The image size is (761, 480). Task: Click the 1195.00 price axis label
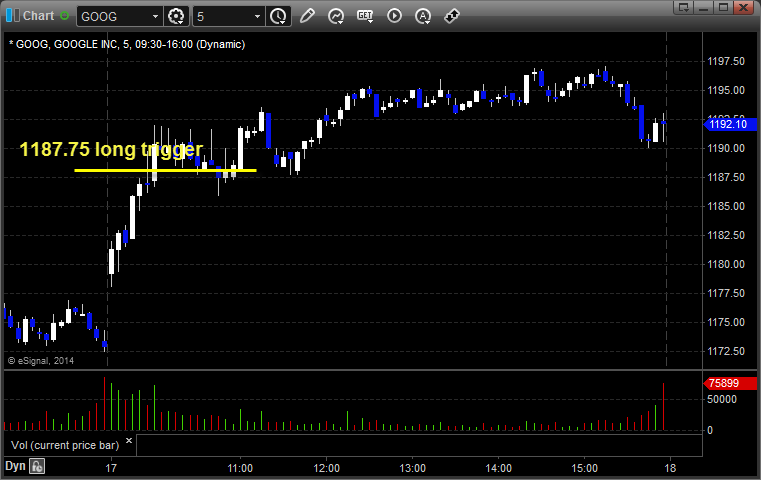tap(726, 90)
